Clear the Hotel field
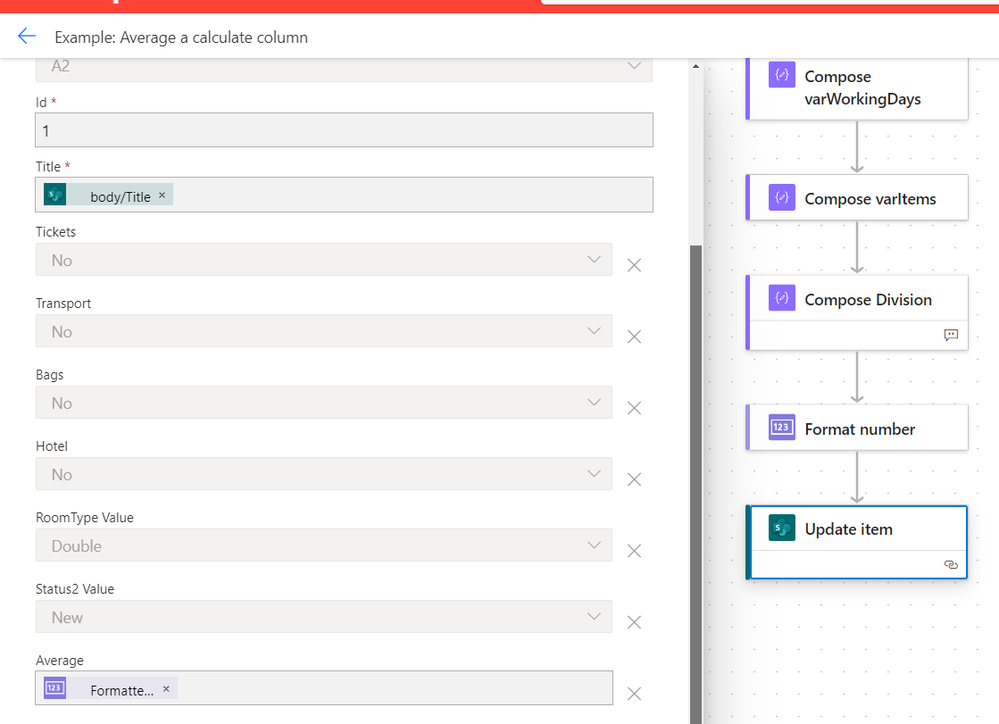This screenshot has width=999, height=724. (x=634, y=479)
